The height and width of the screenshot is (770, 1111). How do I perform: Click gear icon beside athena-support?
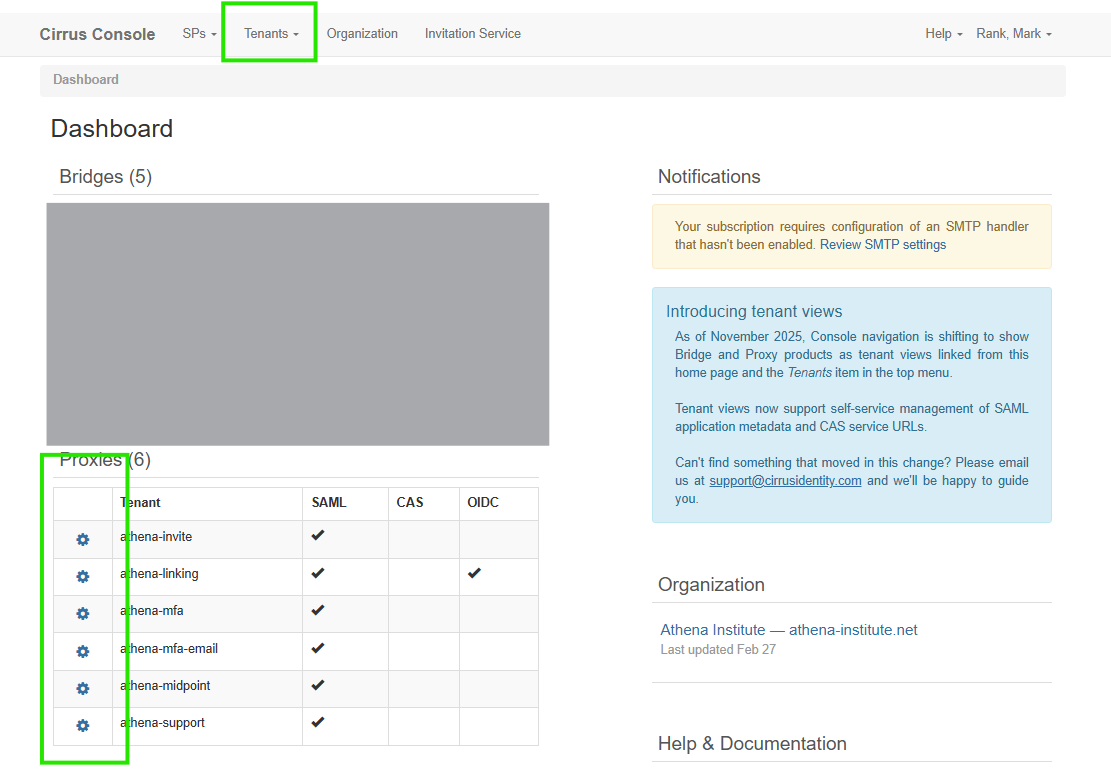(83, 726)
